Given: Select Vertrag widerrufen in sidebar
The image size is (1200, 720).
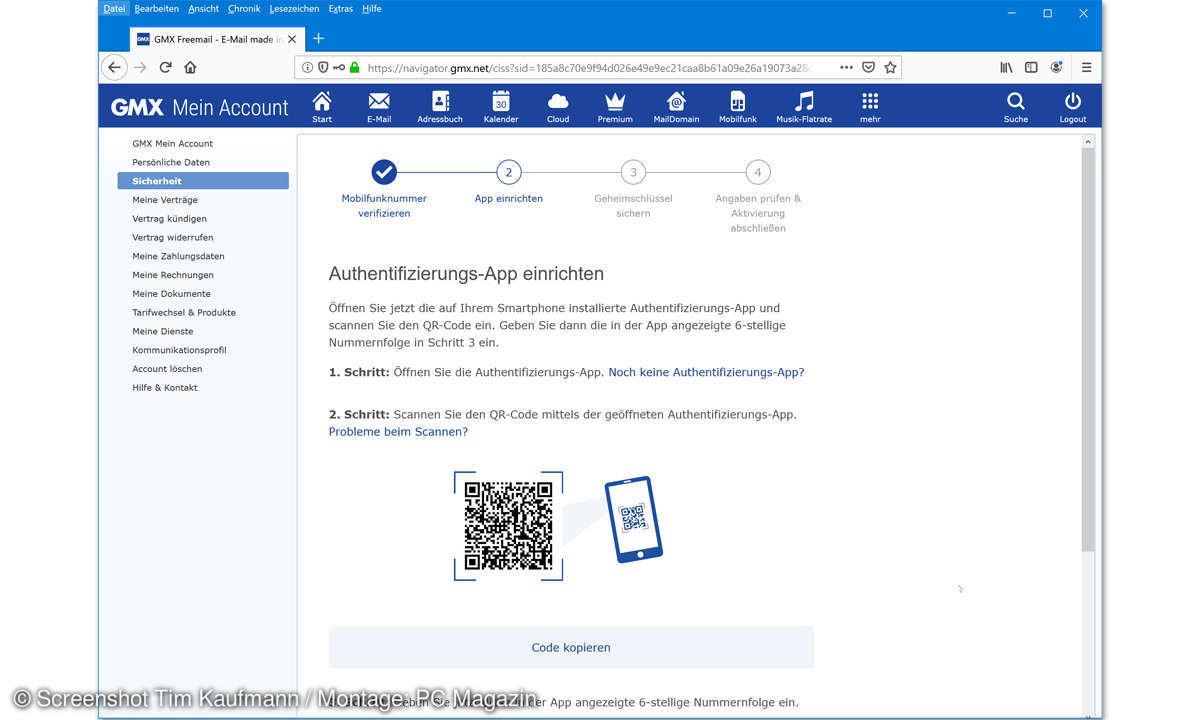Looking at the screenshot, I should (172, 237).
